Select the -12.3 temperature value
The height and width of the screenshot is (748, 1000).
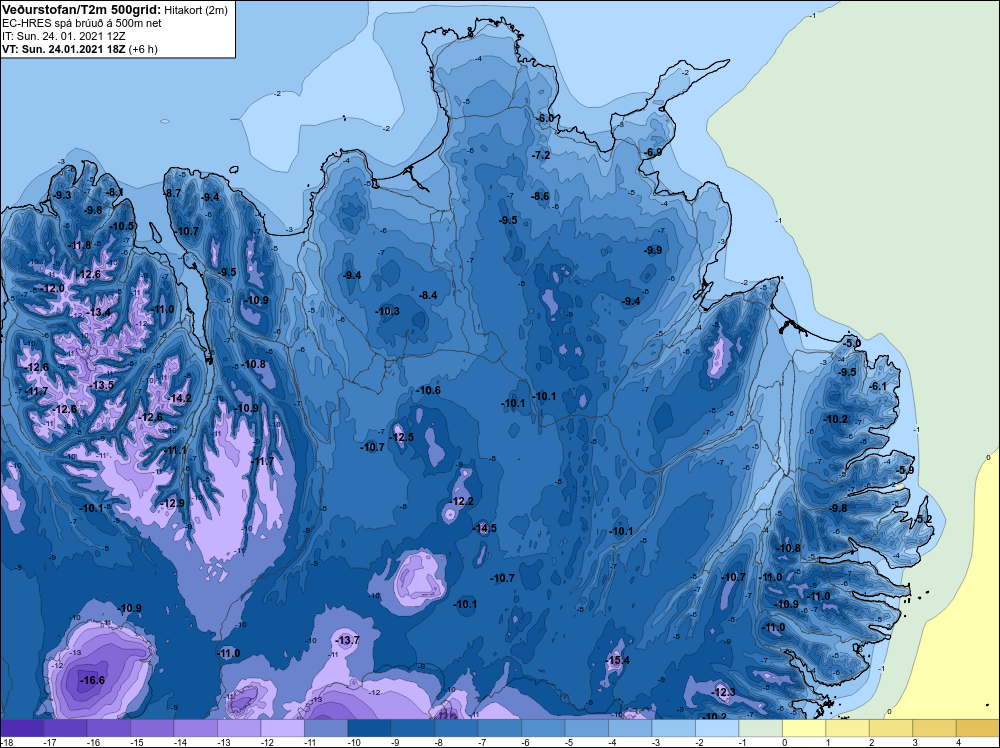(x=723, y=692)
